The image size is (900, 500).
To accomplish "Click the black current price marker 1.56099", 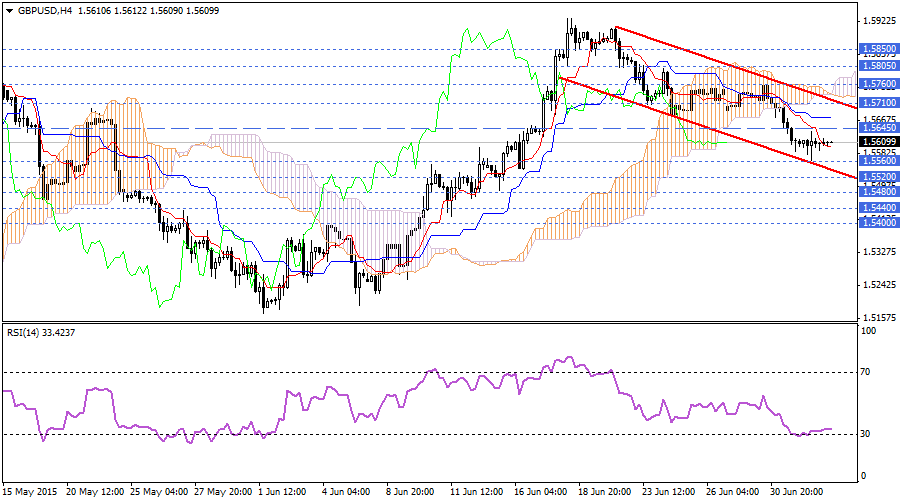I will click(877, 142).
